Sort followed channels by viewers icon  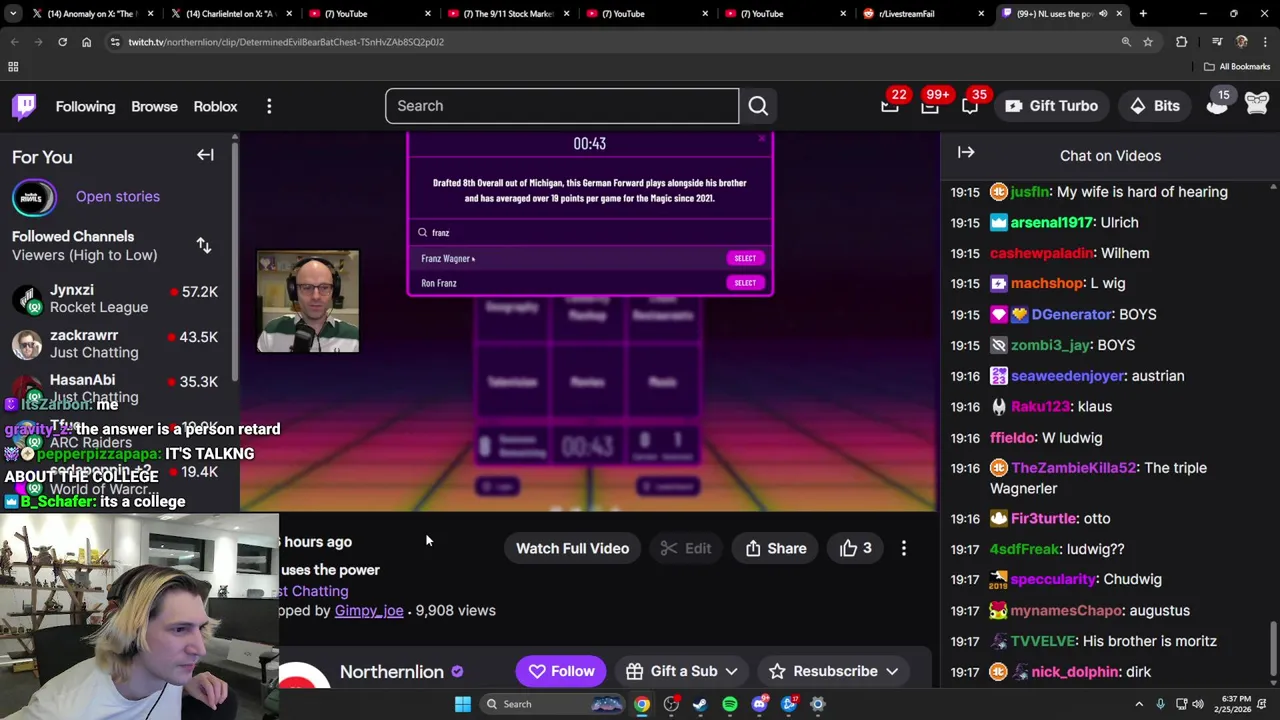point(204,245)
